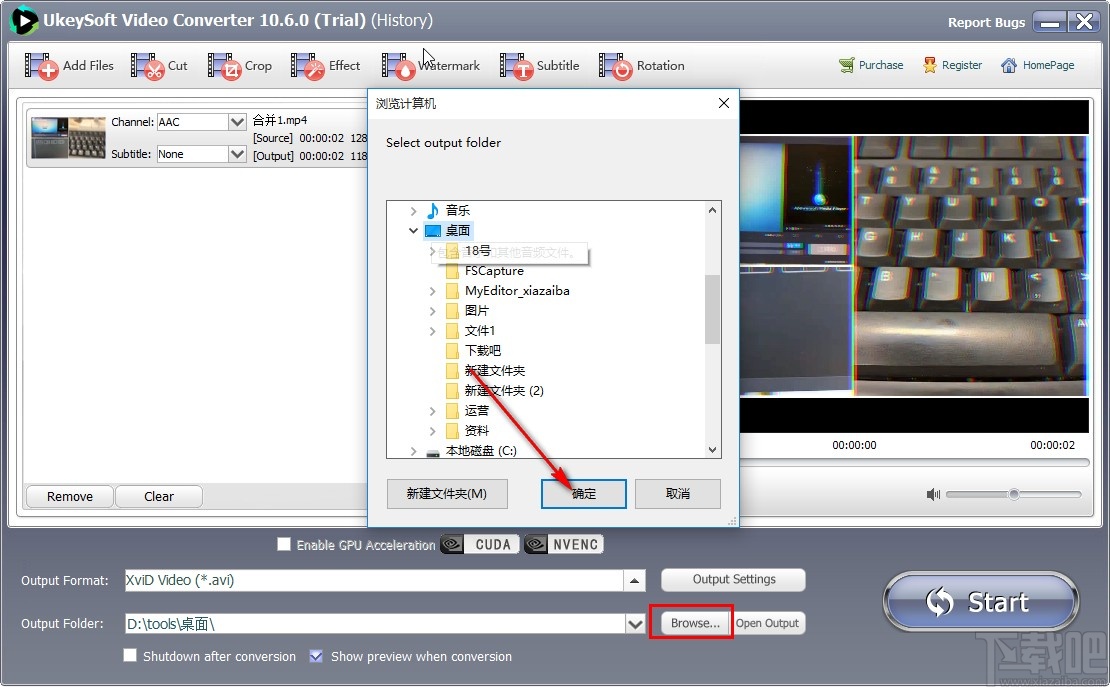
Task: Click the folder tree scrollbar thumb
Action: tap(712, 309)
